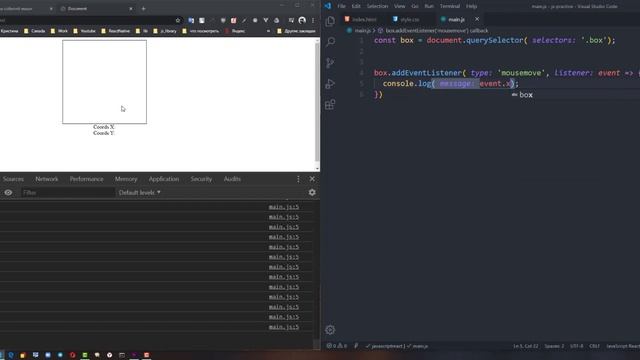
Task: Switch to the Document browser tab
Action: (96, 9)
